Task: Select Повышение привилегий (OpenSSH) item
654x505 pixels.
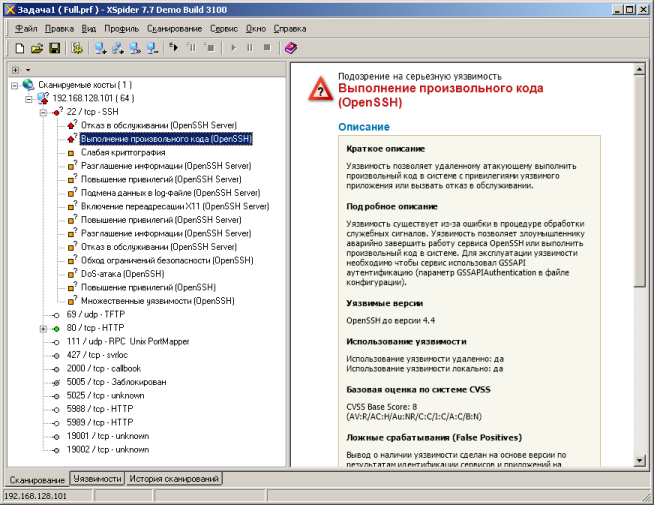Action: (148, 287)
